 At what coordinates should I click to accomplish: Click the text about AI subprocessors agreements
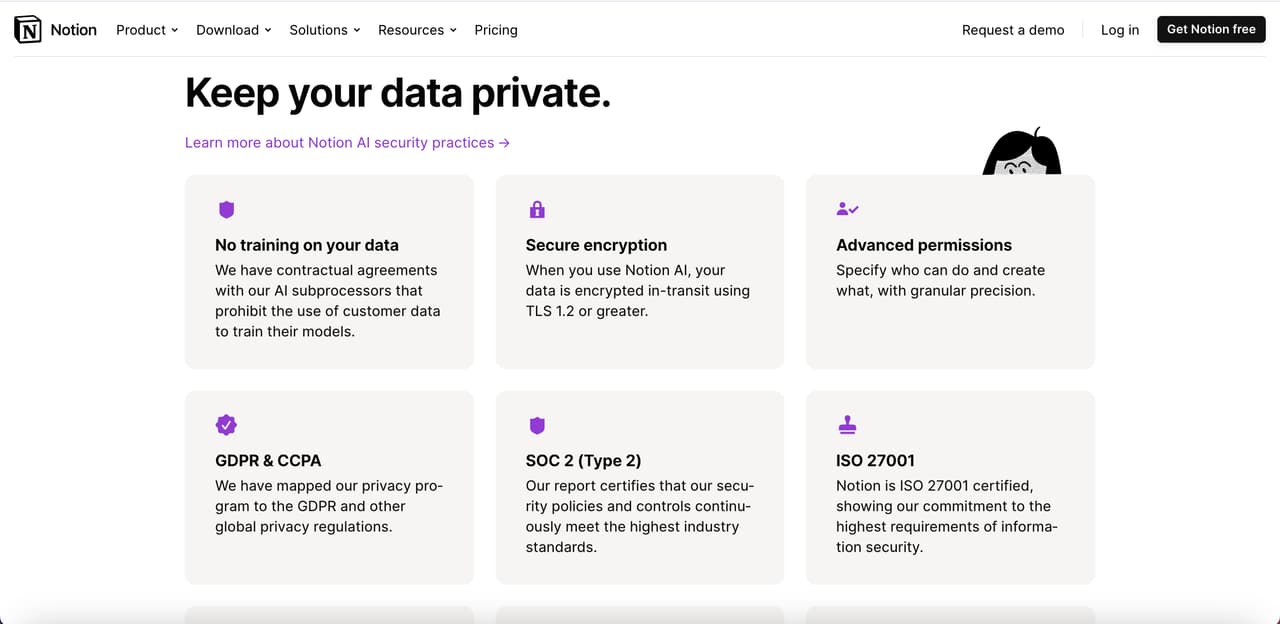[x=328, y=301]
